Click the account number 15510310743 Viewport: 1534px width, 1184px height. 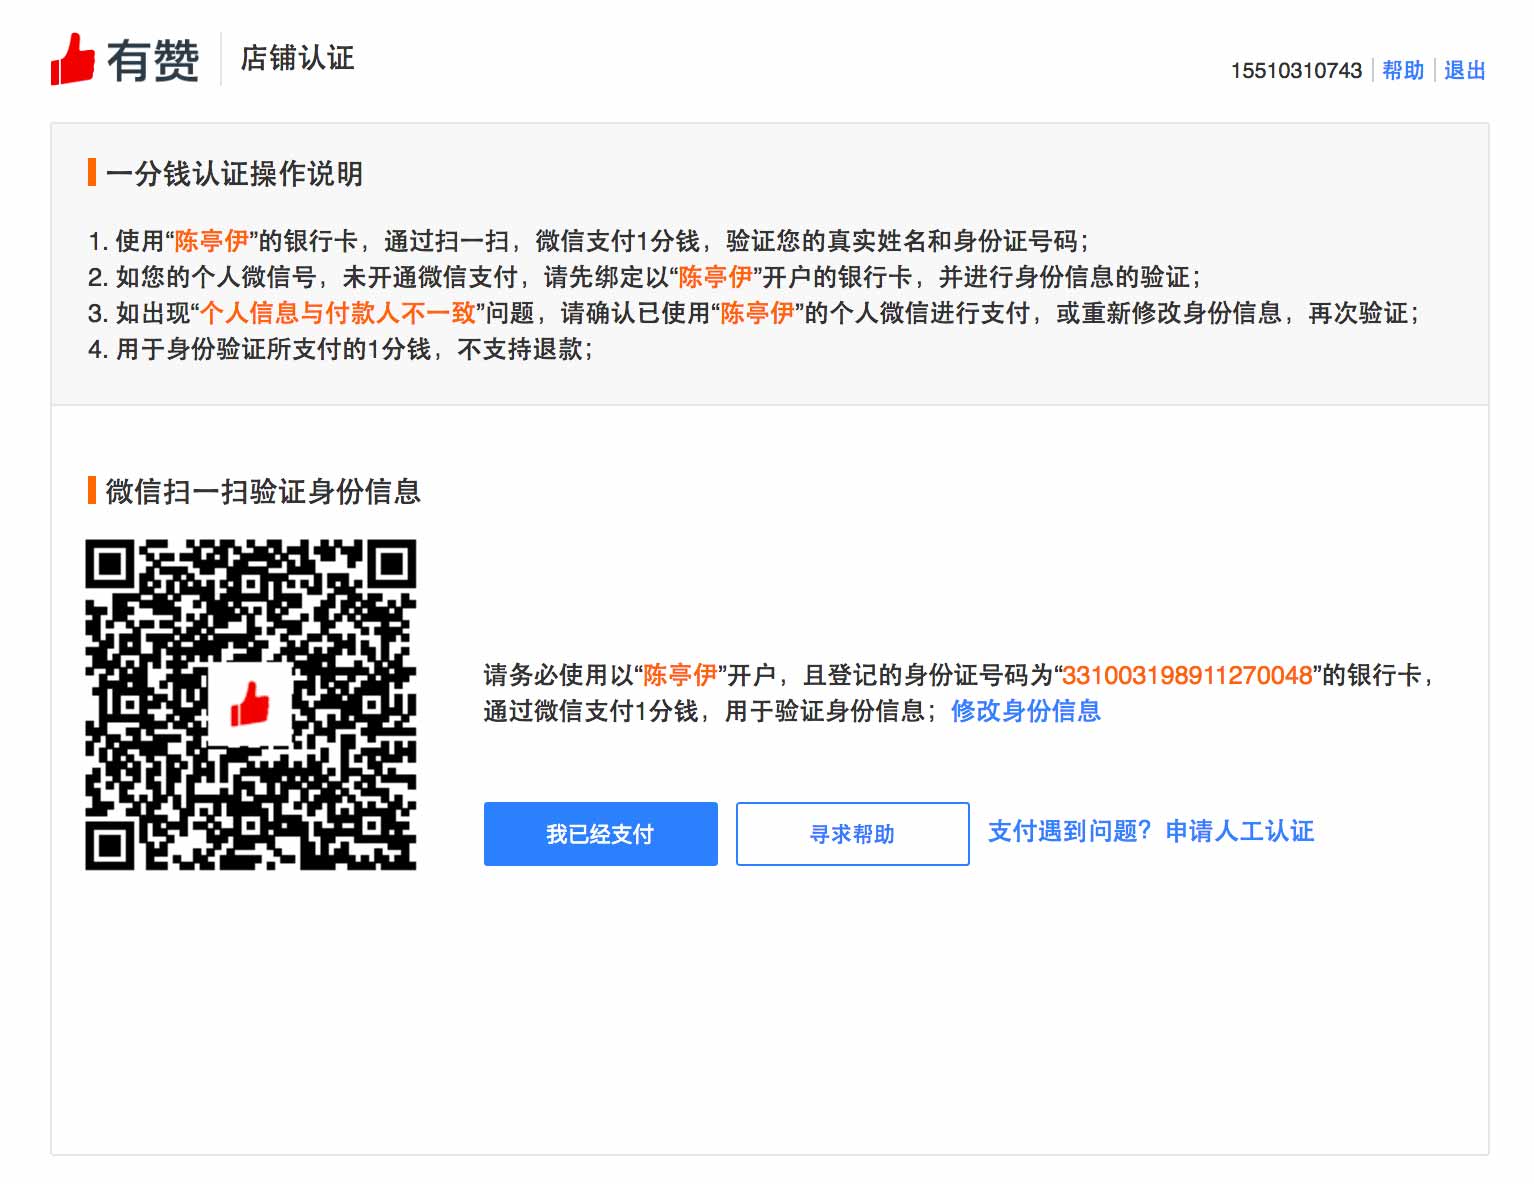tap(1296, 70)
